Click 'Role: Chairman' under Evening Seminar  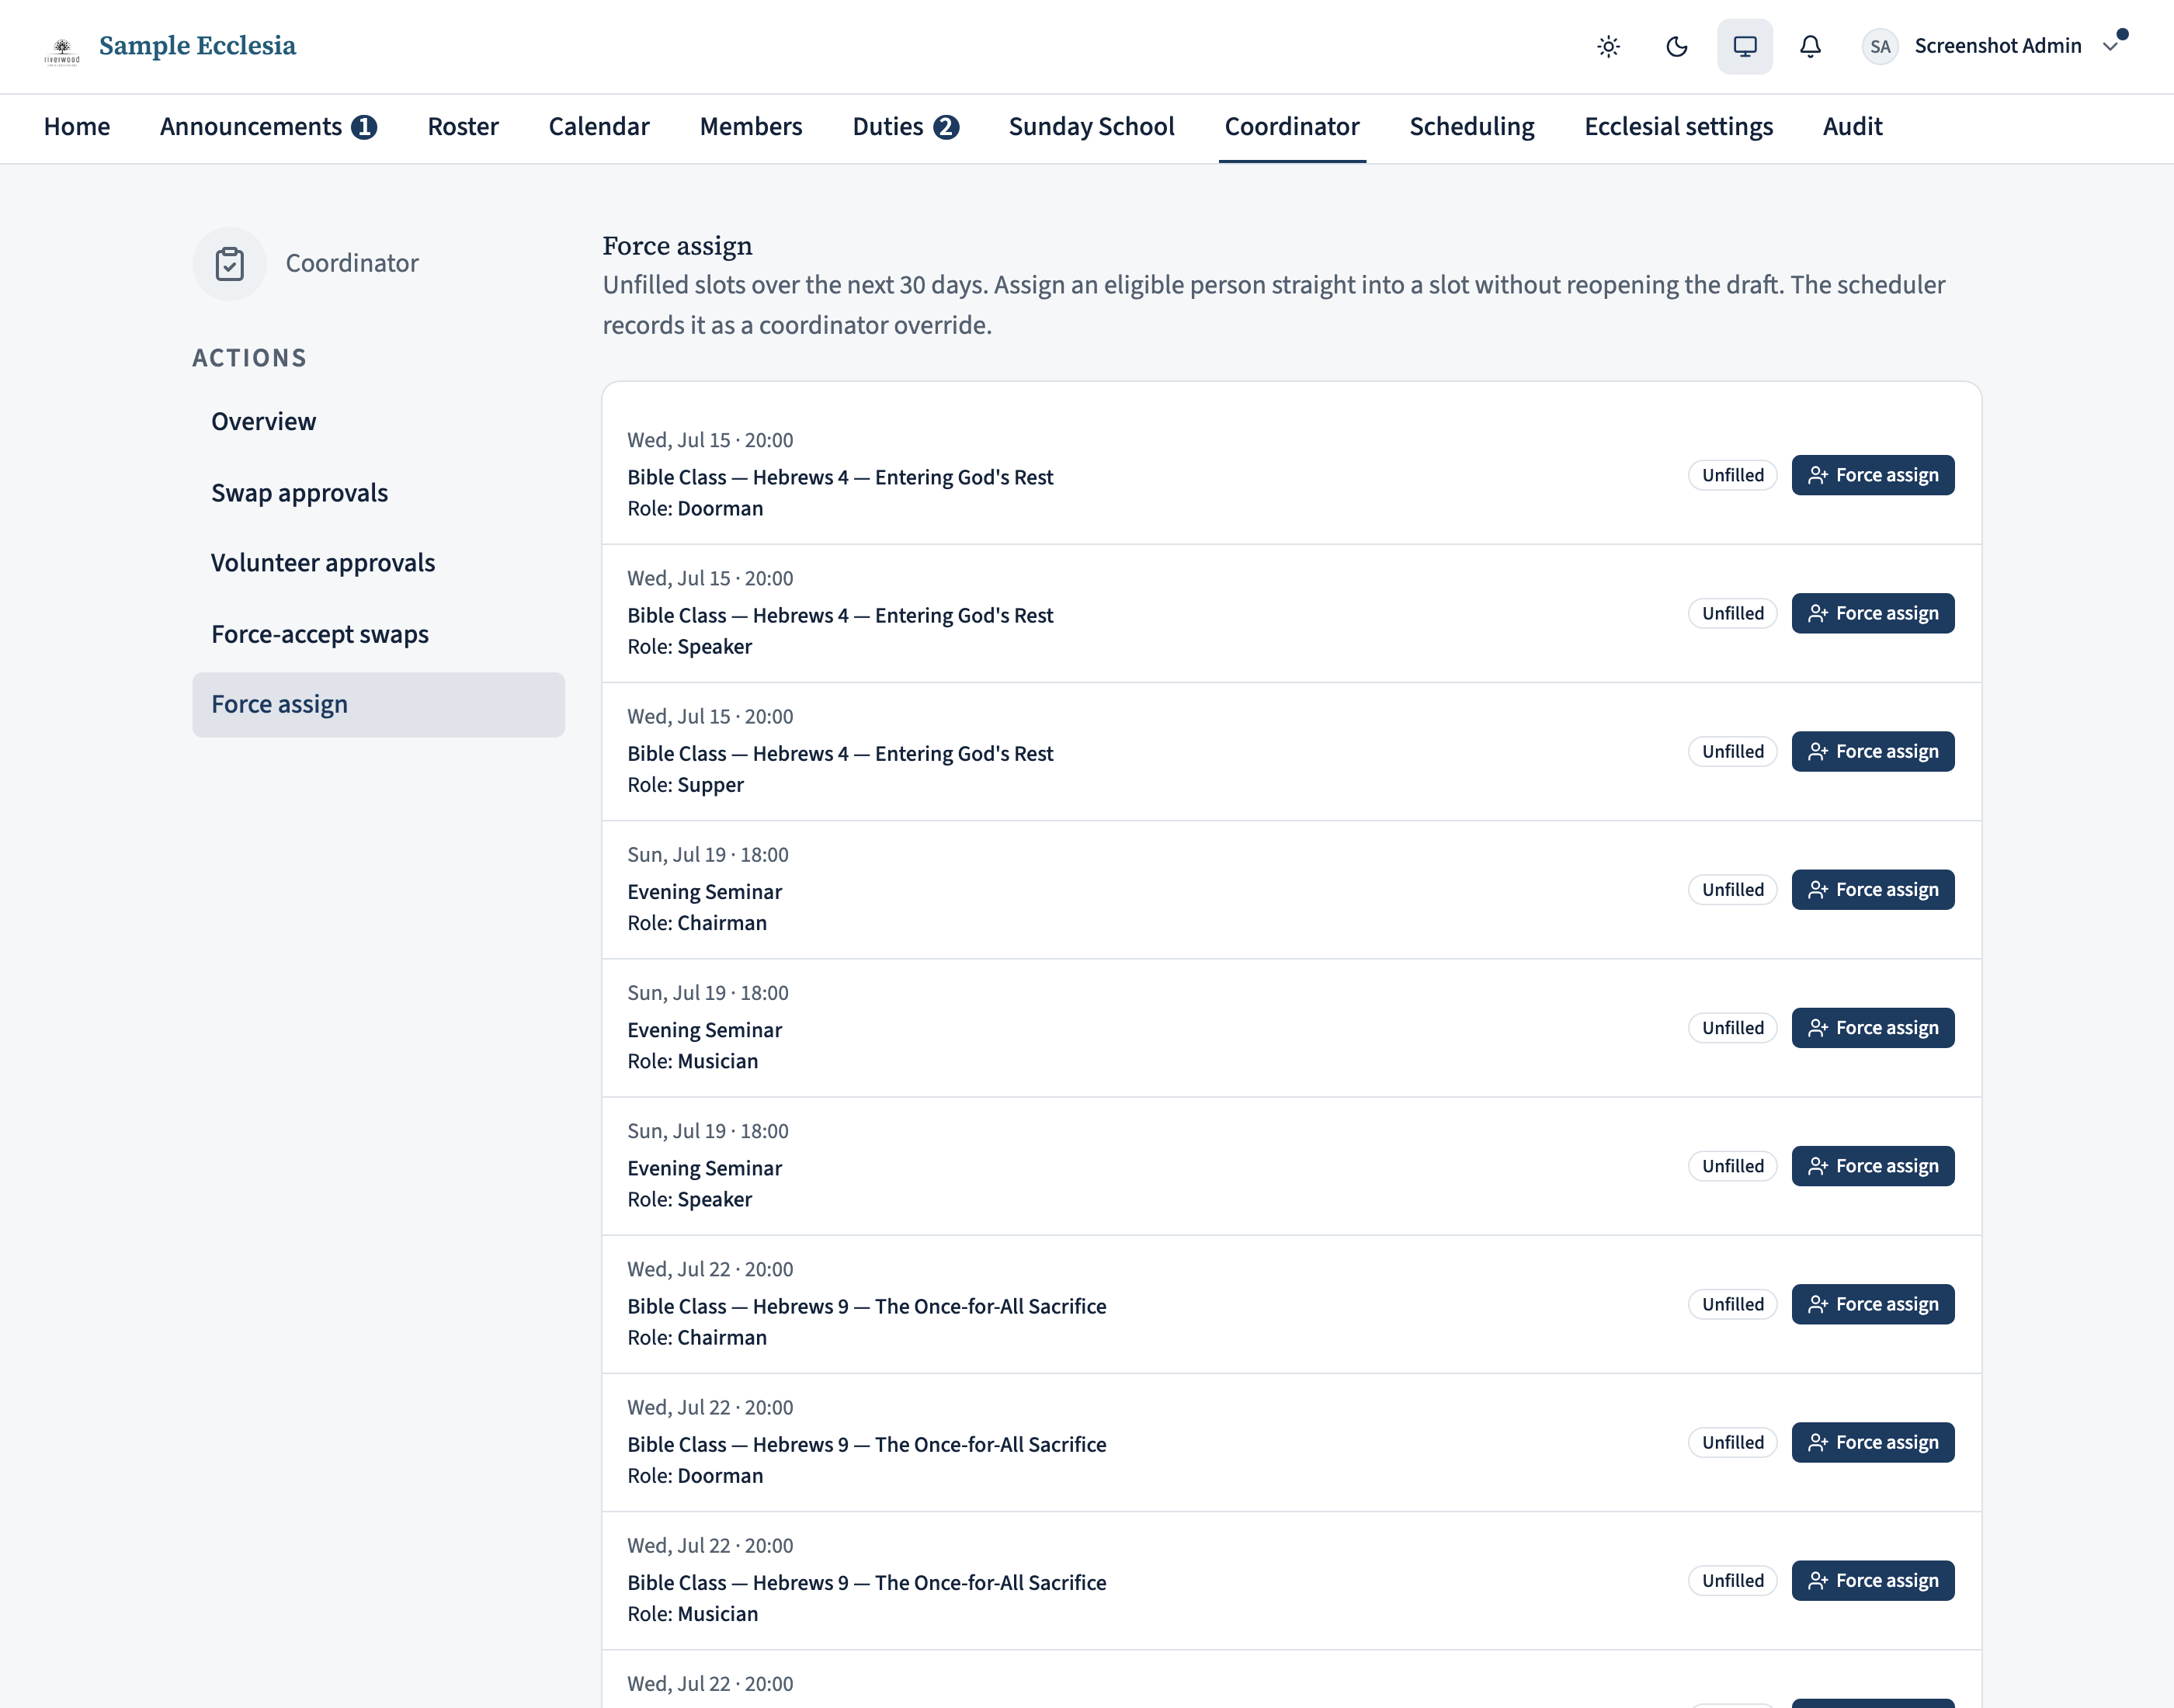tap(697, 923)
